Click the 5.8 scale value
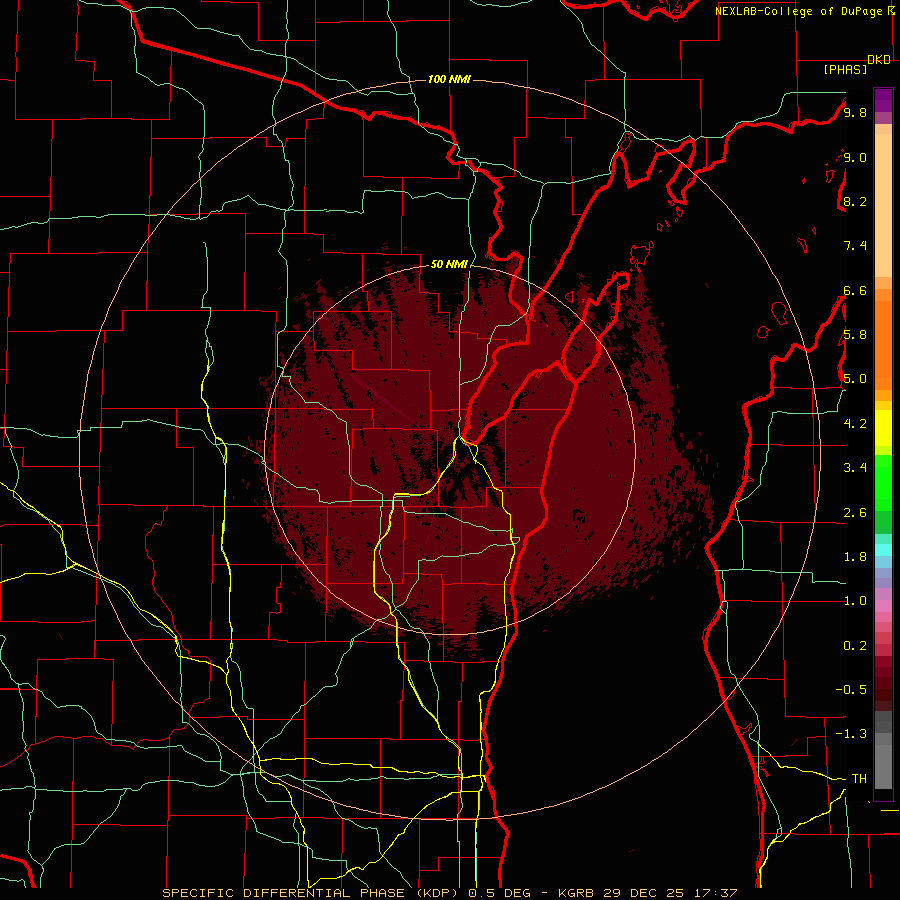 pyautogui.click(x=855, y=334)
